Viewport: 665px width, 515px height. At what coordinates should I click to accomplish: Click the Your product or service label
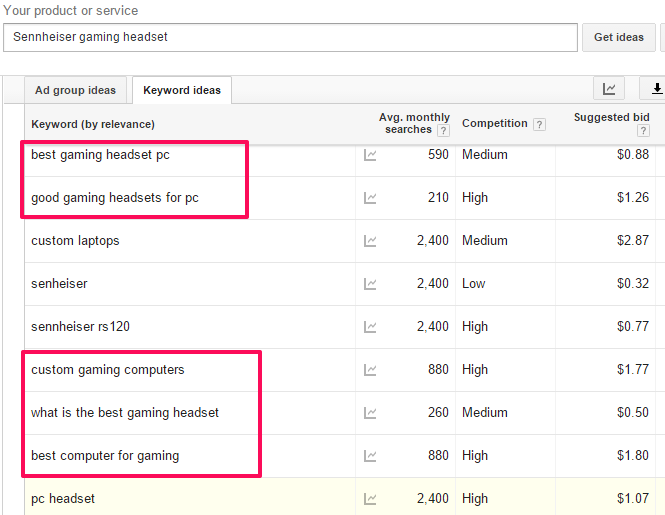click(70, 10)
